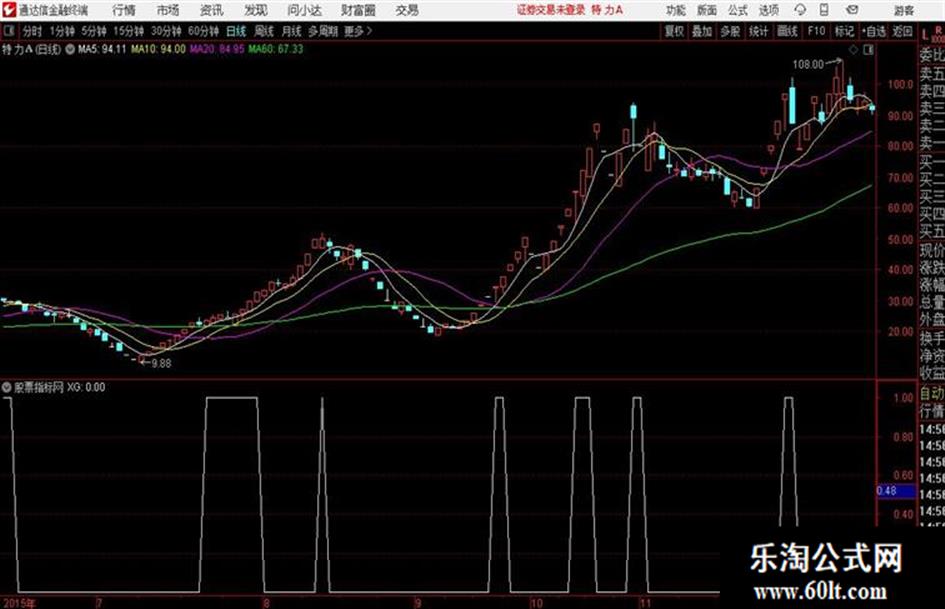The height and width of the screenshot is (609, 945).
Task: Open the 版面 menu
Action: pyautogui.click(x=707, y=10)
